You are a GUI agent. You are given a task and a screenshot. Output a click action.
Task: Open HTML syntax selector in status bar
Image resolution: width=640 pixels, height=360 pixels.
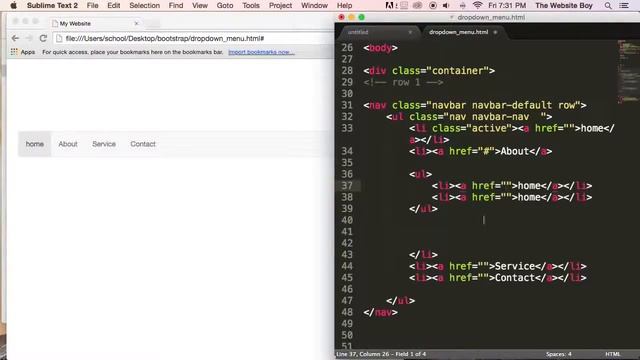click(613, 354)
